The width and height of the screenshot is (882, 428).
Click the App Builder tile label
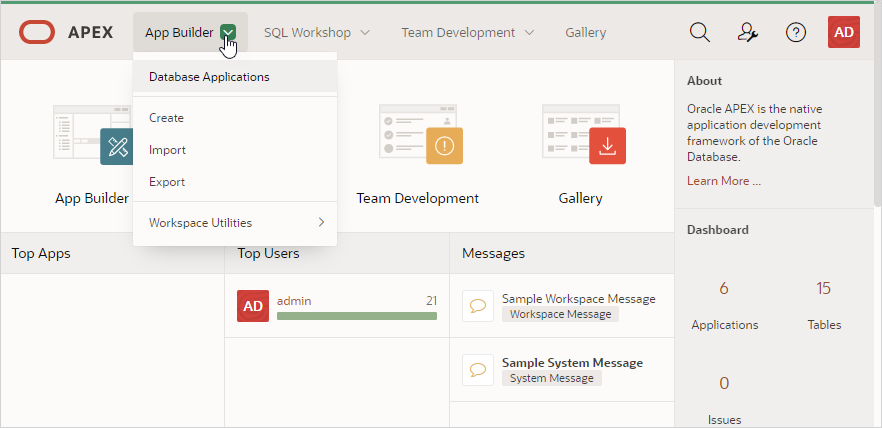click(x=92, y=198)
